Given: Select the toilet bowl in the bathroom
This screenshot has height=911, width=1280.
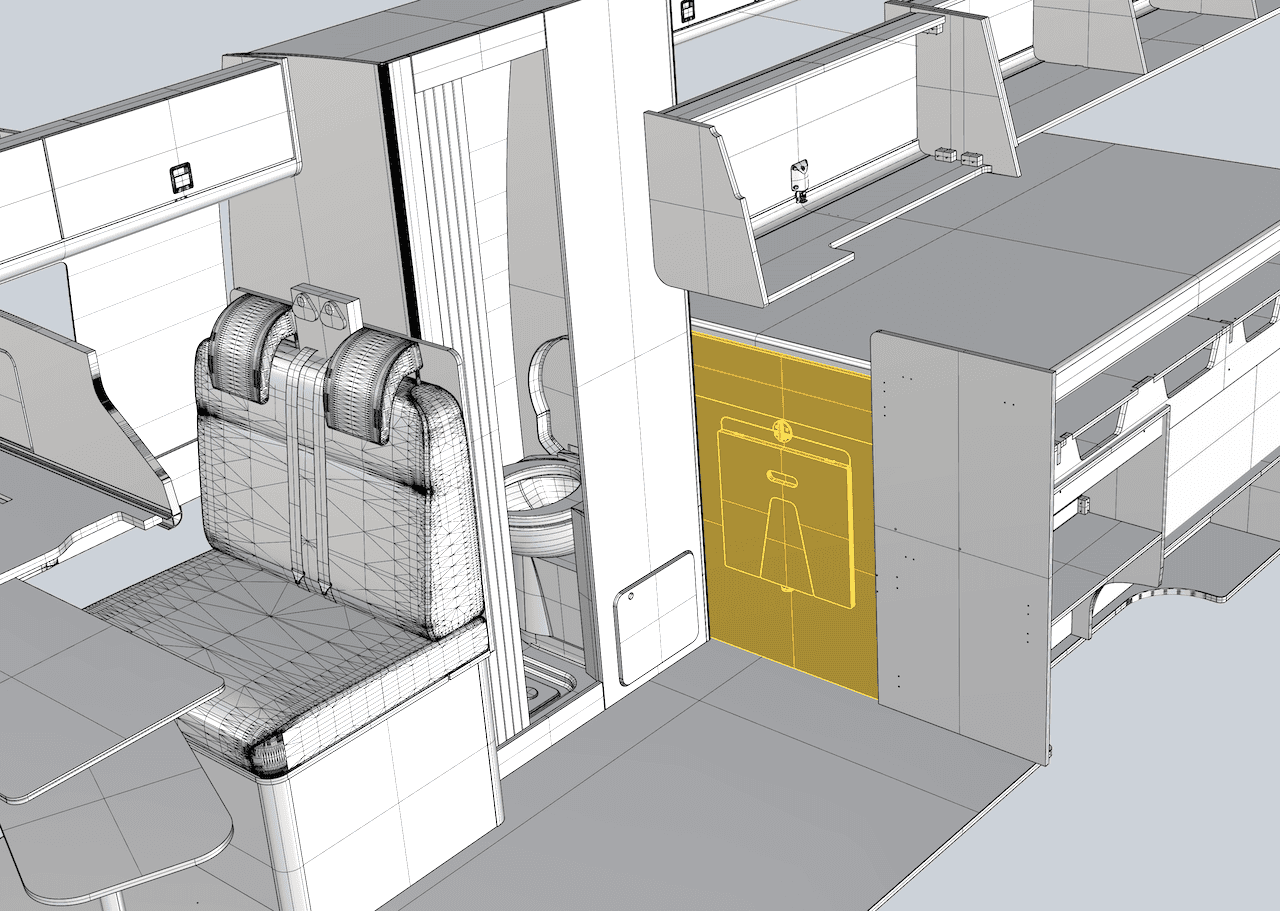Looking at the screenshot, I should tap(541, 506).
